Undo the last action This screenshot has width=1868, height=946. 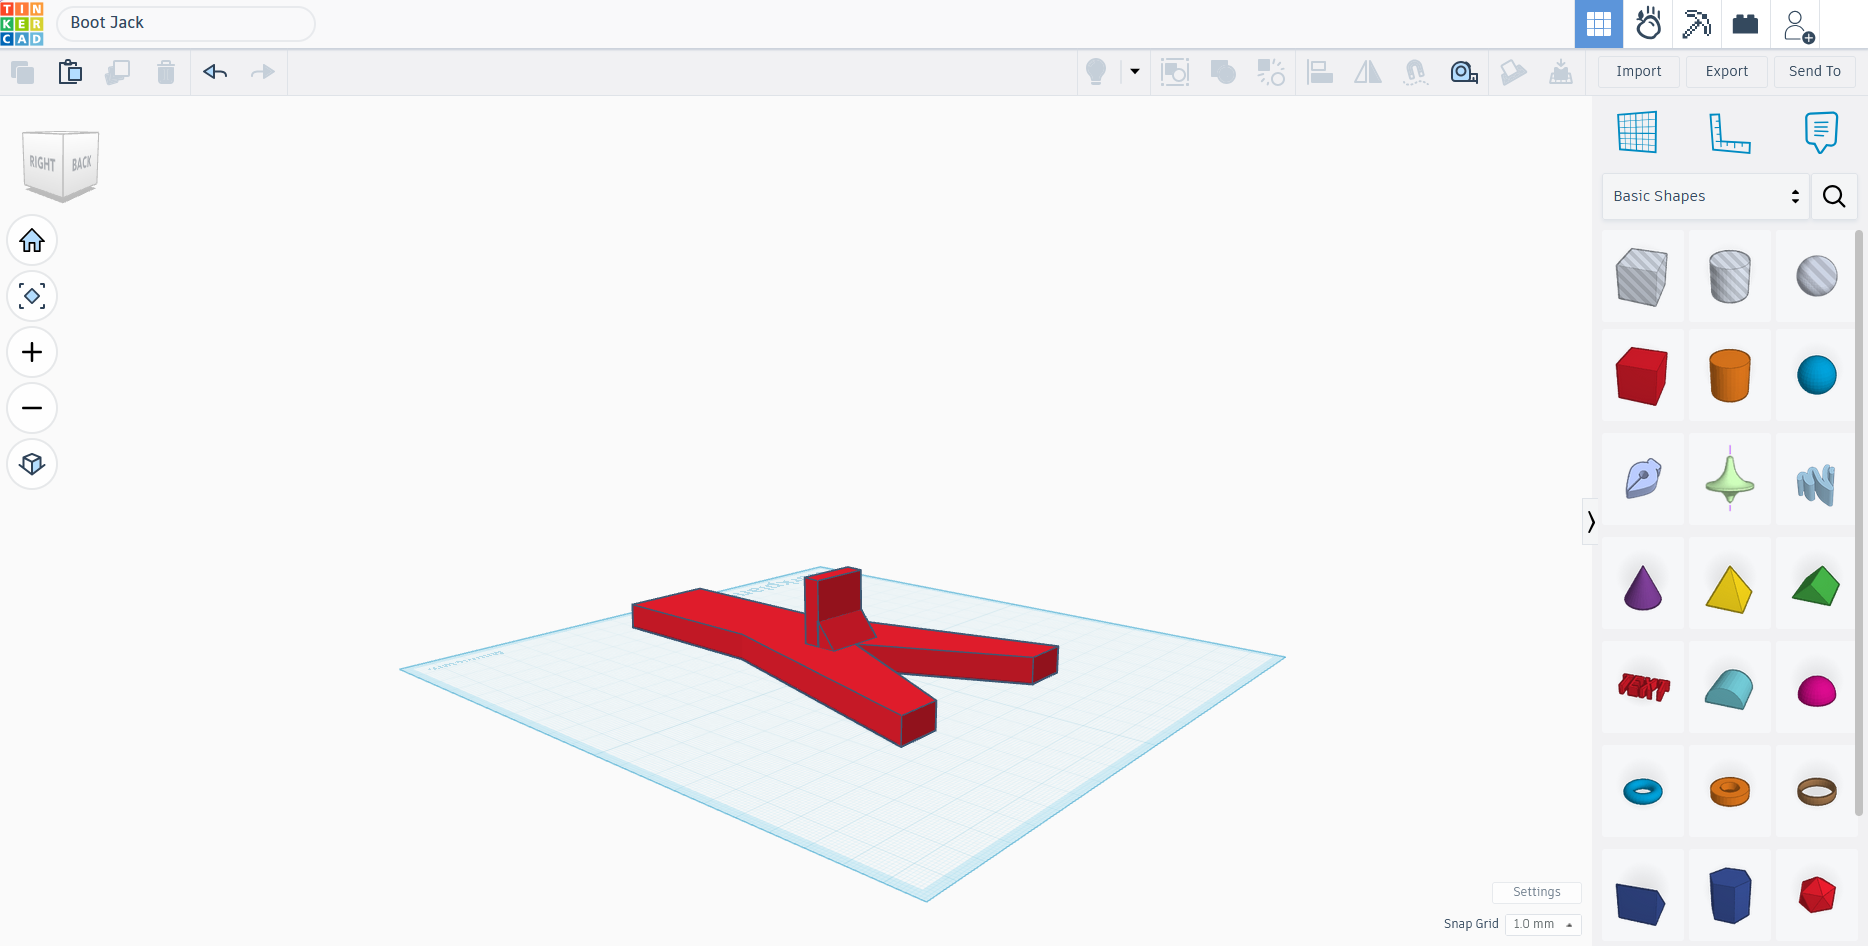click(x=215, y=72)
